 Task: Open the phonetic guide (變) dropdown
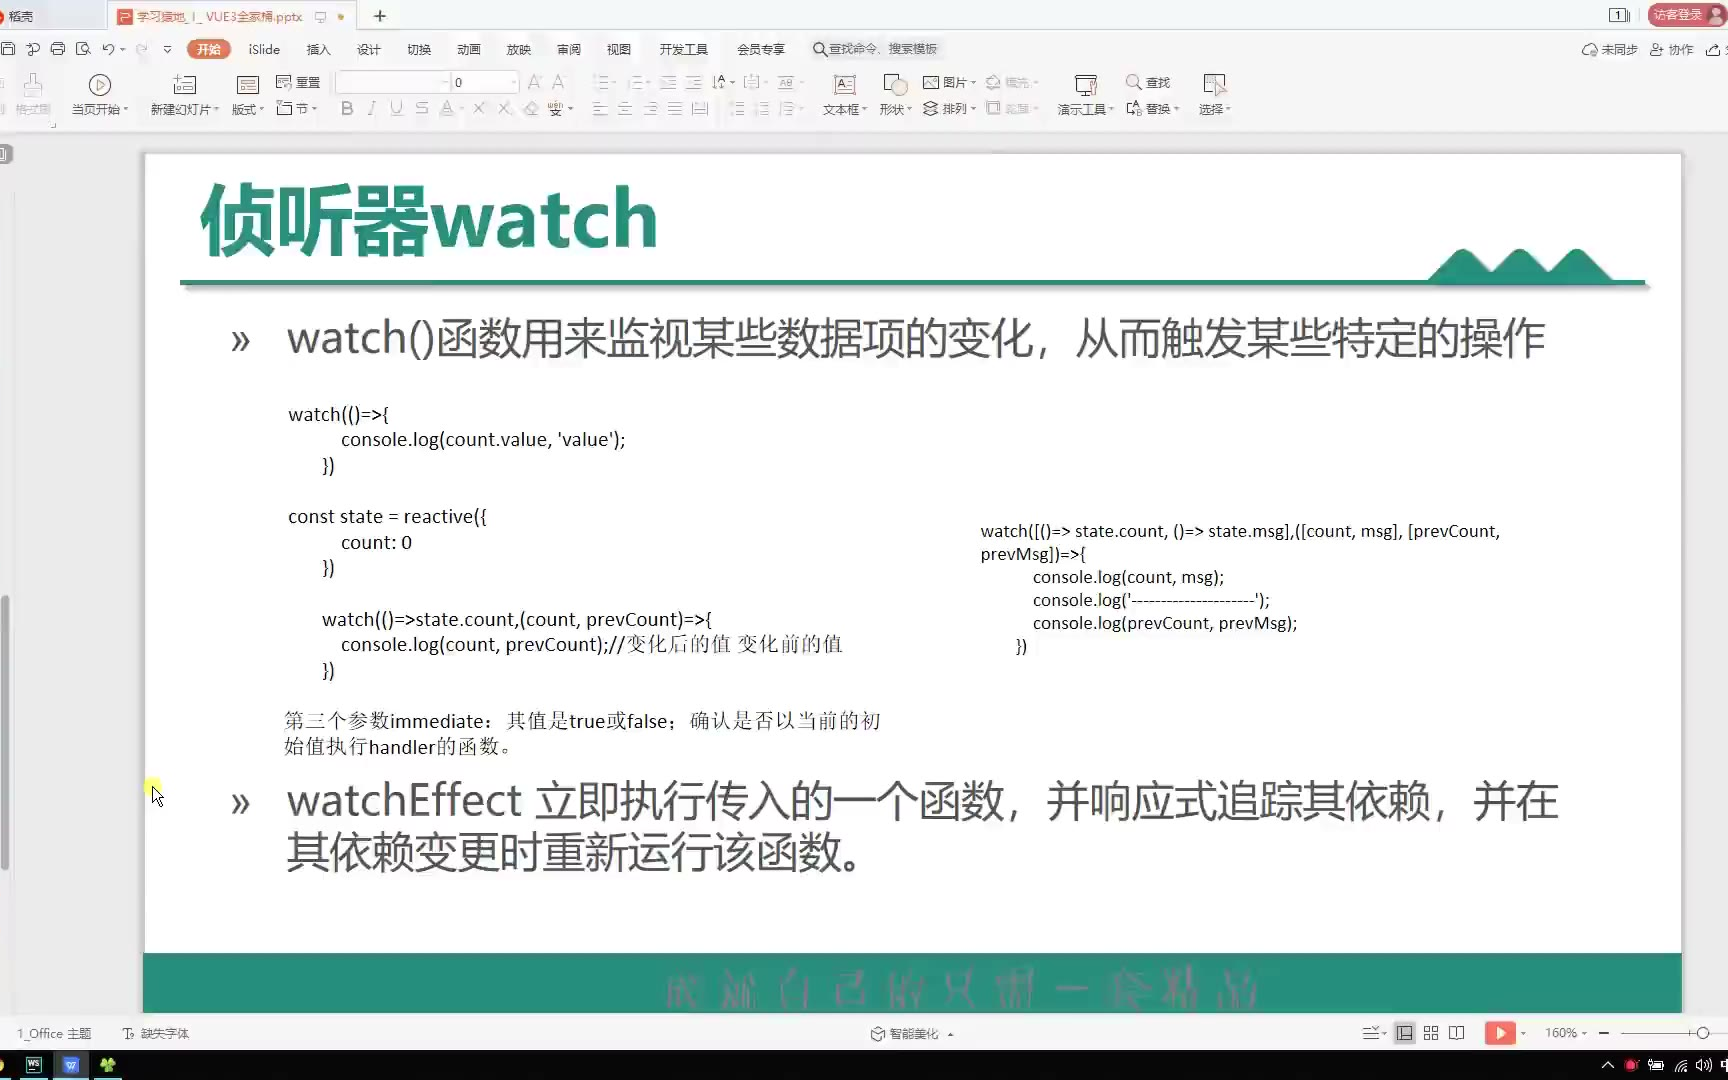[560, 108]
